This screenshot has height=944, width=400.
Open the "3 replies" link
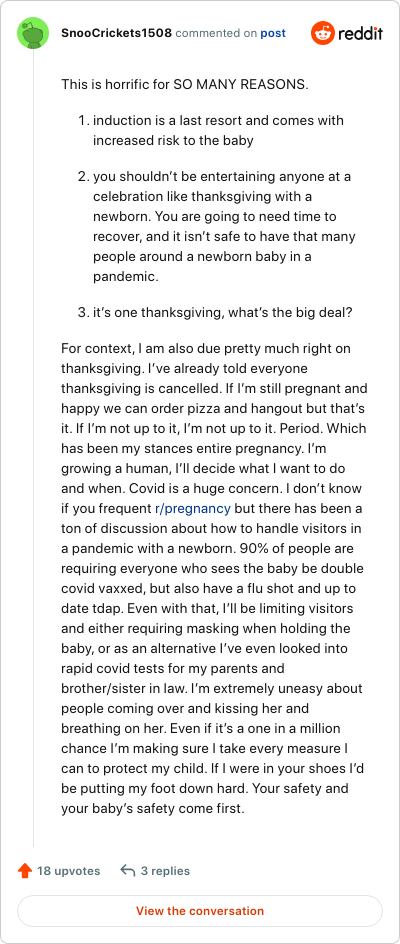click(165, 871)
